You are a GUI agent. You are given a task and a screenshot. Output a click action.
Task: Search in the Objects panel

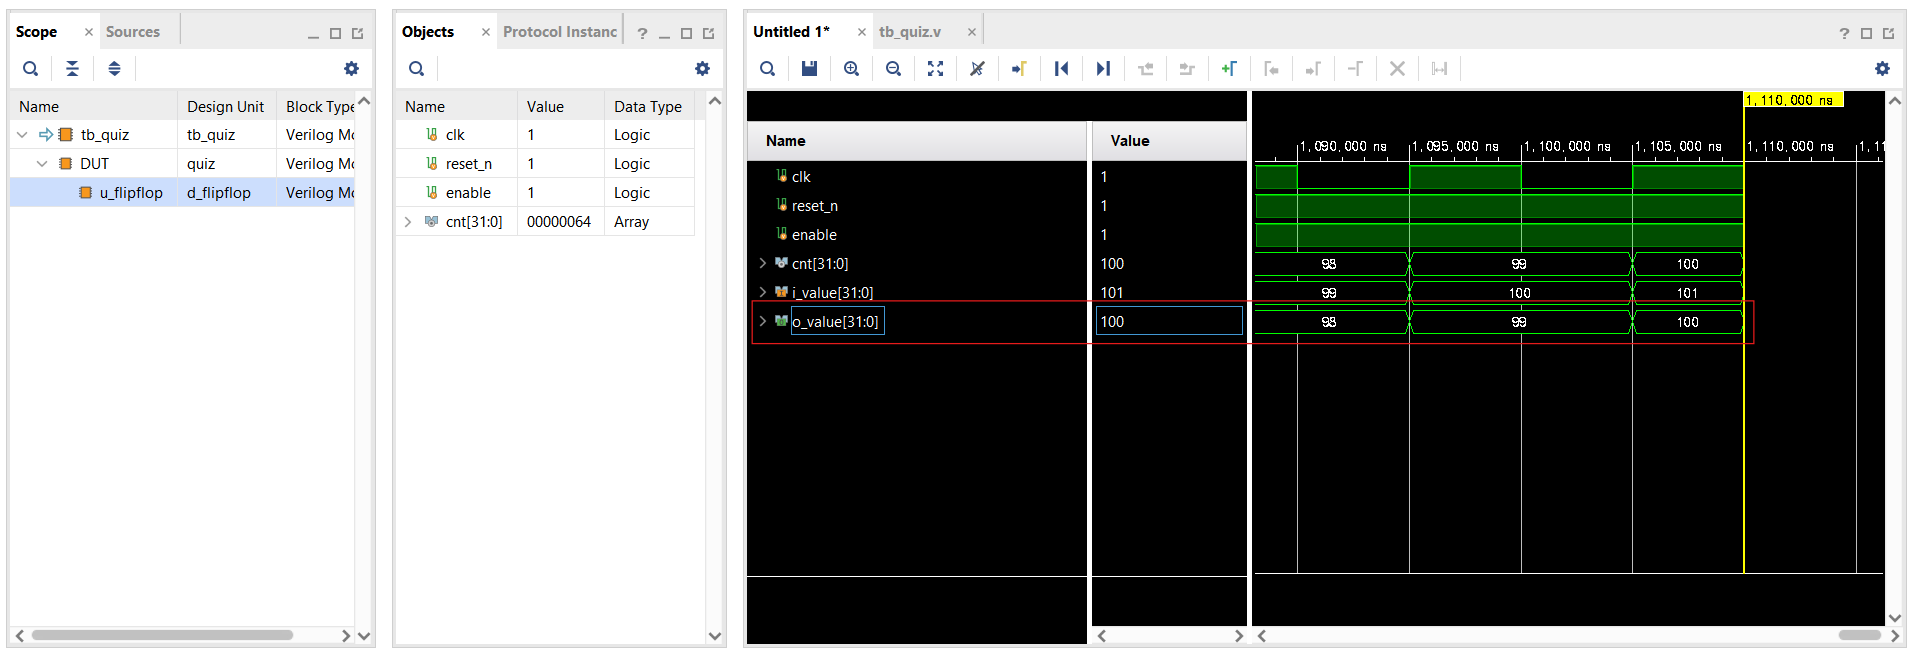pos(417,69)
